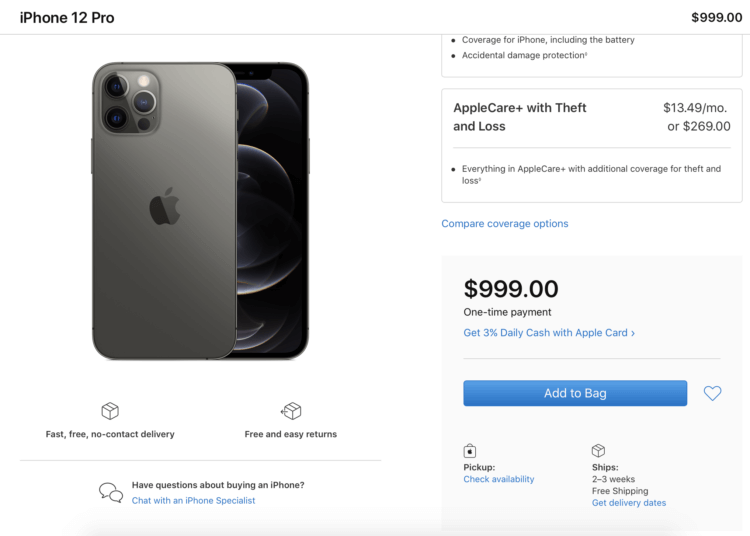Click the iPhone 12 Pro product image
The width and height of the screenshot is (750, 536).
[200, 211]
